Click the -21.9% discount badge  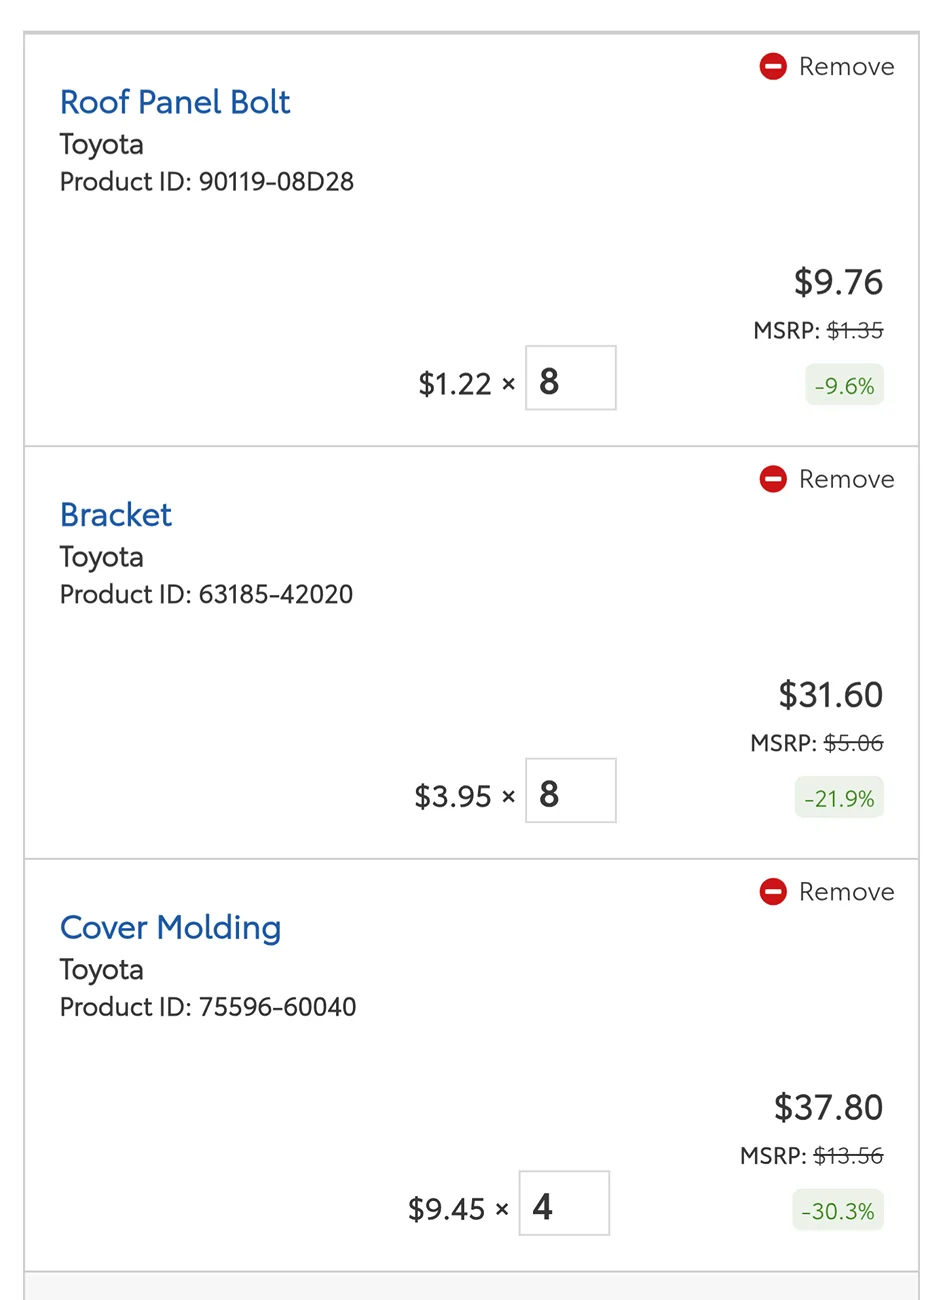(839, 799)
